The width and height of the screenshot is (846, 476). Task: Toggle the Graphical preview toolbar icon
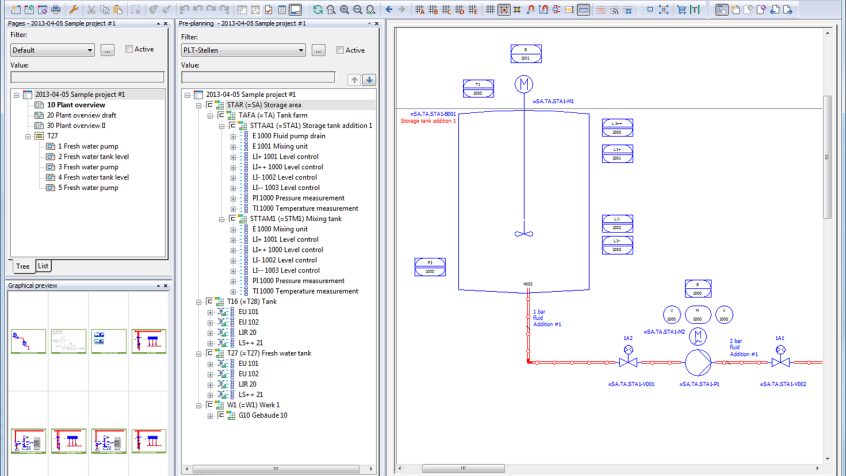point(295,9)
